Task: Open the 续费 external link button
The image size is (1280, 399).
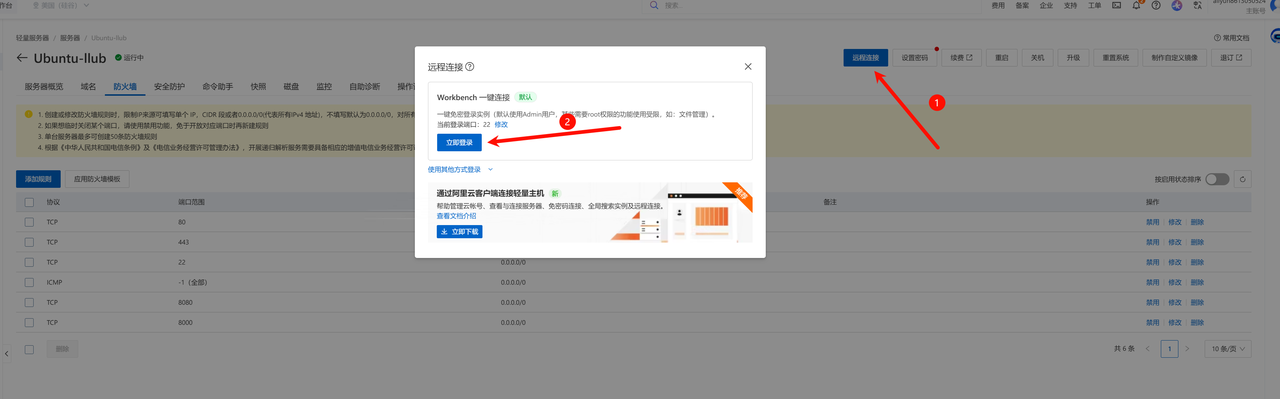Action: (x=961, y=58)
